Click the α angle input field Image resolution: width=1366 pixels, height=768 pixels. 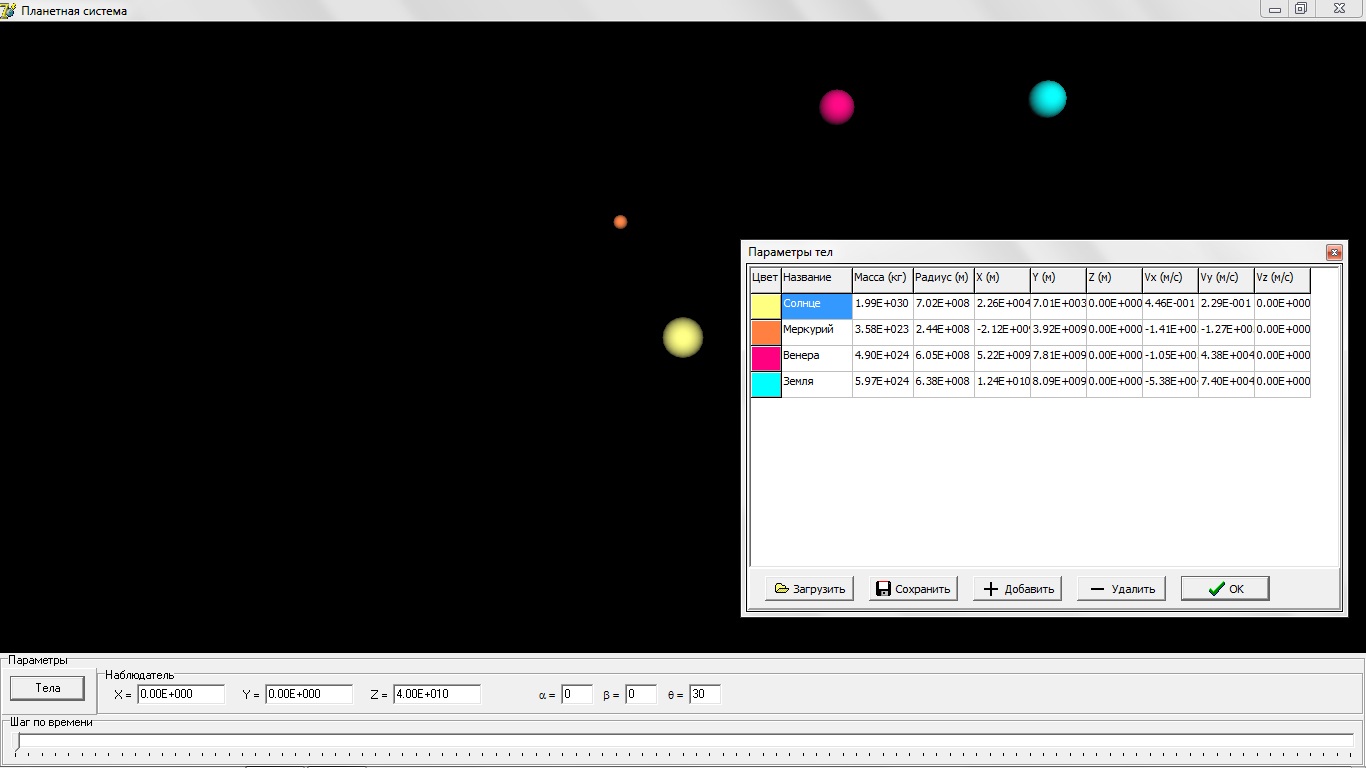point(577,694)
